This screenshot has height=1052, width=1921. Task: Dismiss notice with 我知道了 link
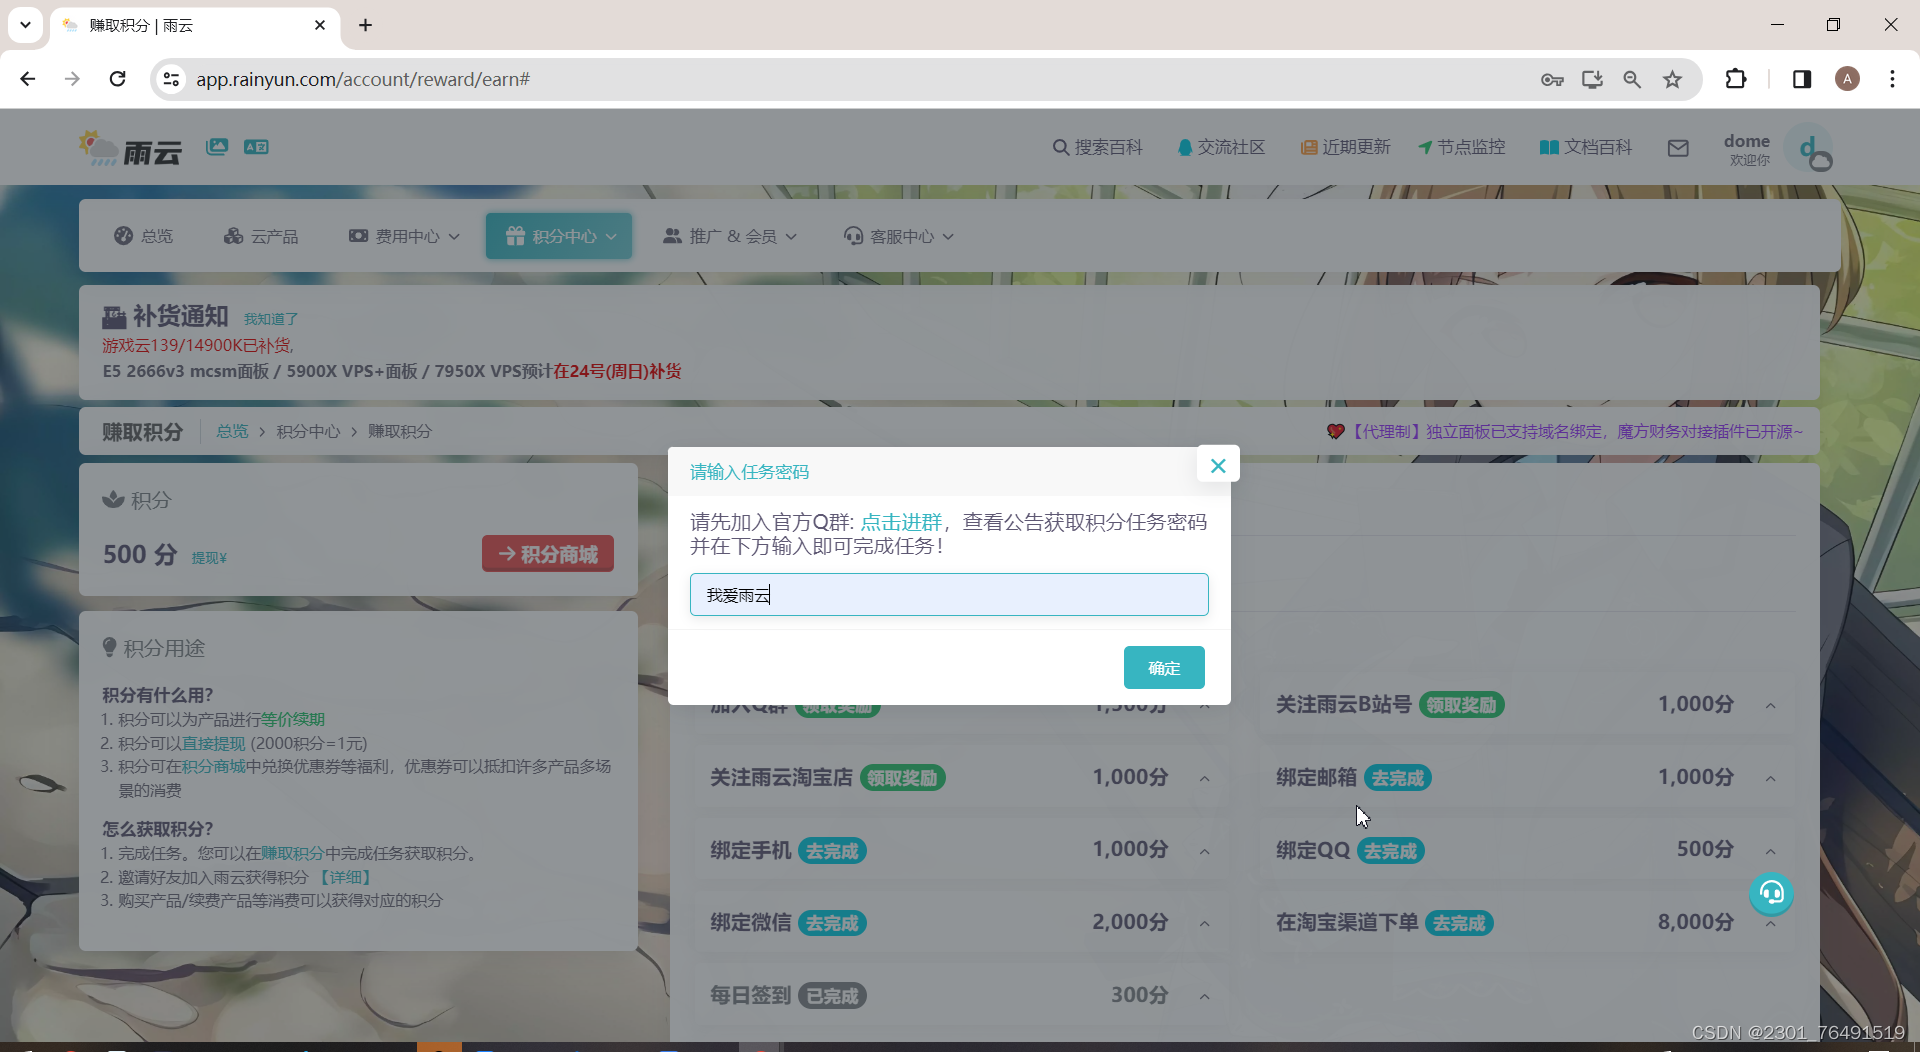[x=271, y=319]
